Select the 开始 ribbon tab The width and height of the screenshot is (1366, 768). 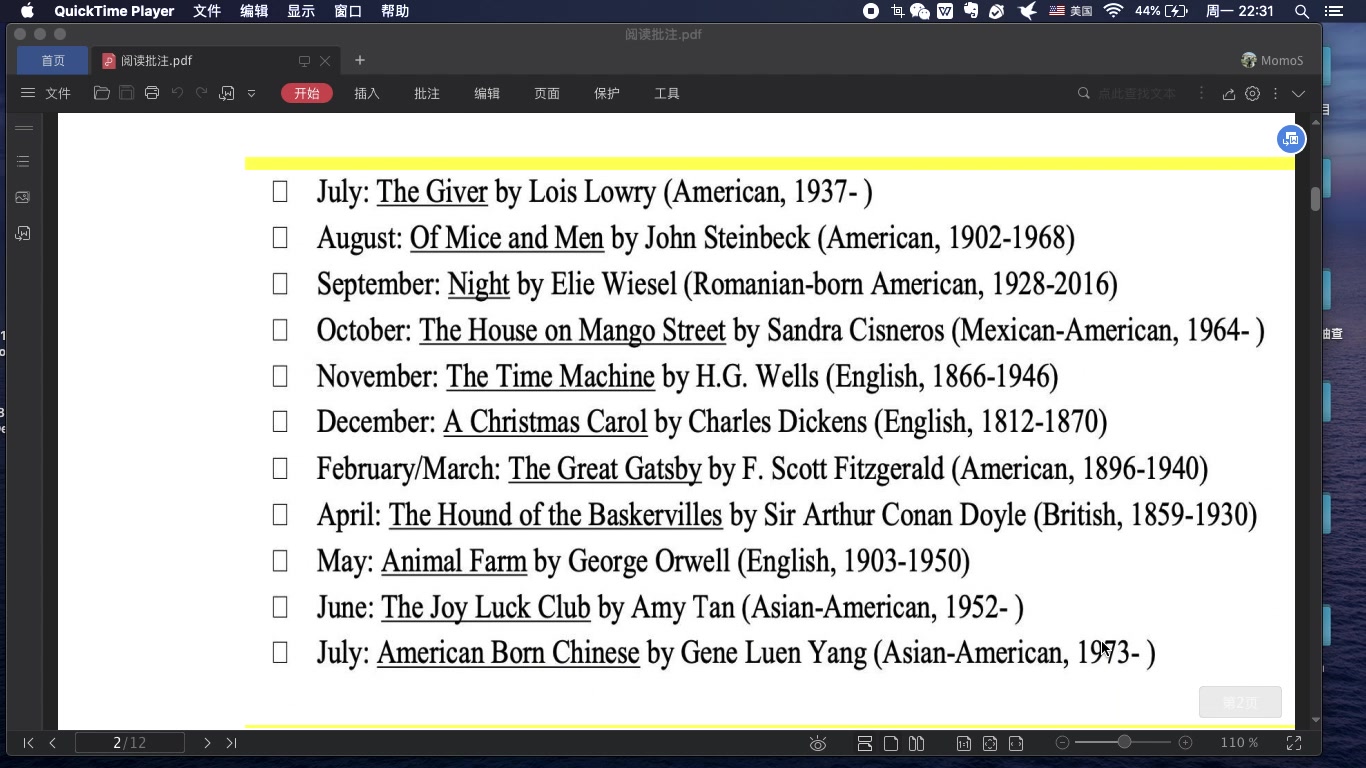(x=307, y=93)
